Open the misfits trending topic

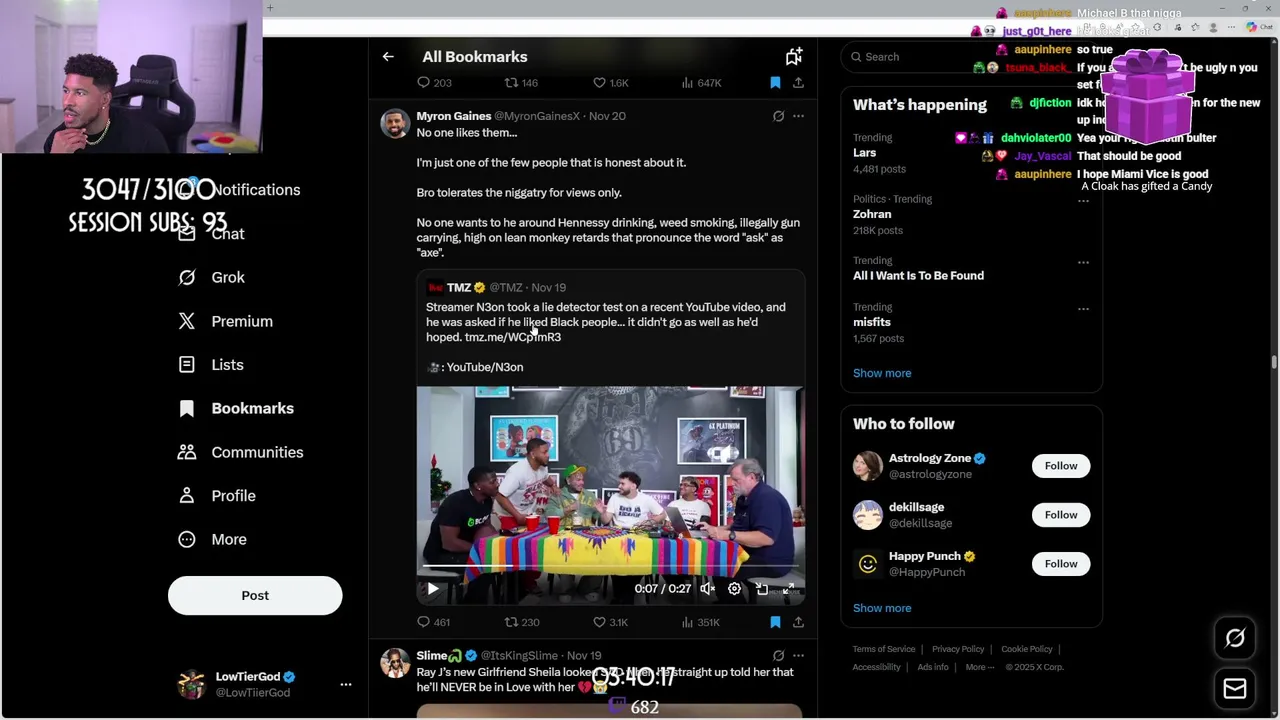[x=871, y=322]
